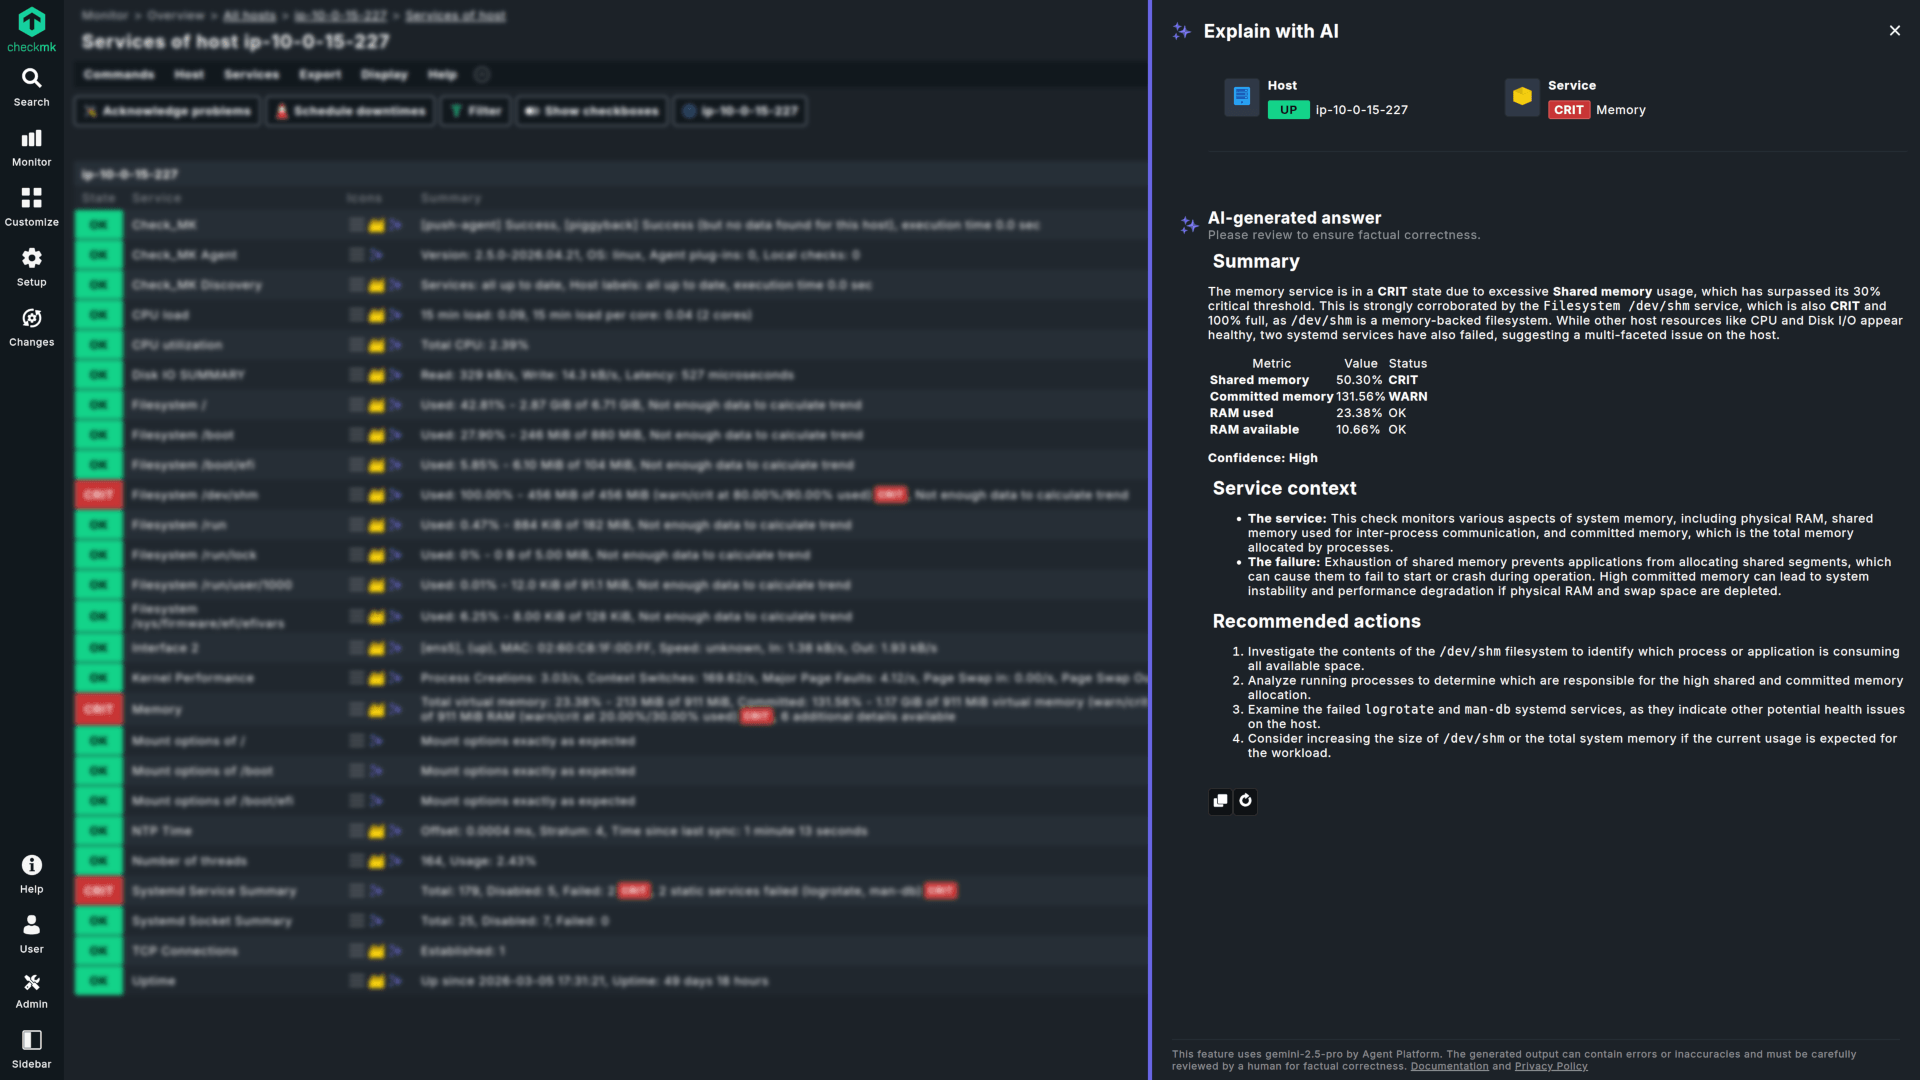The width and height of the screenshot is (1920, 1080).
Task: Close the Explain with AI panel
Action: tap(1894, 31)
